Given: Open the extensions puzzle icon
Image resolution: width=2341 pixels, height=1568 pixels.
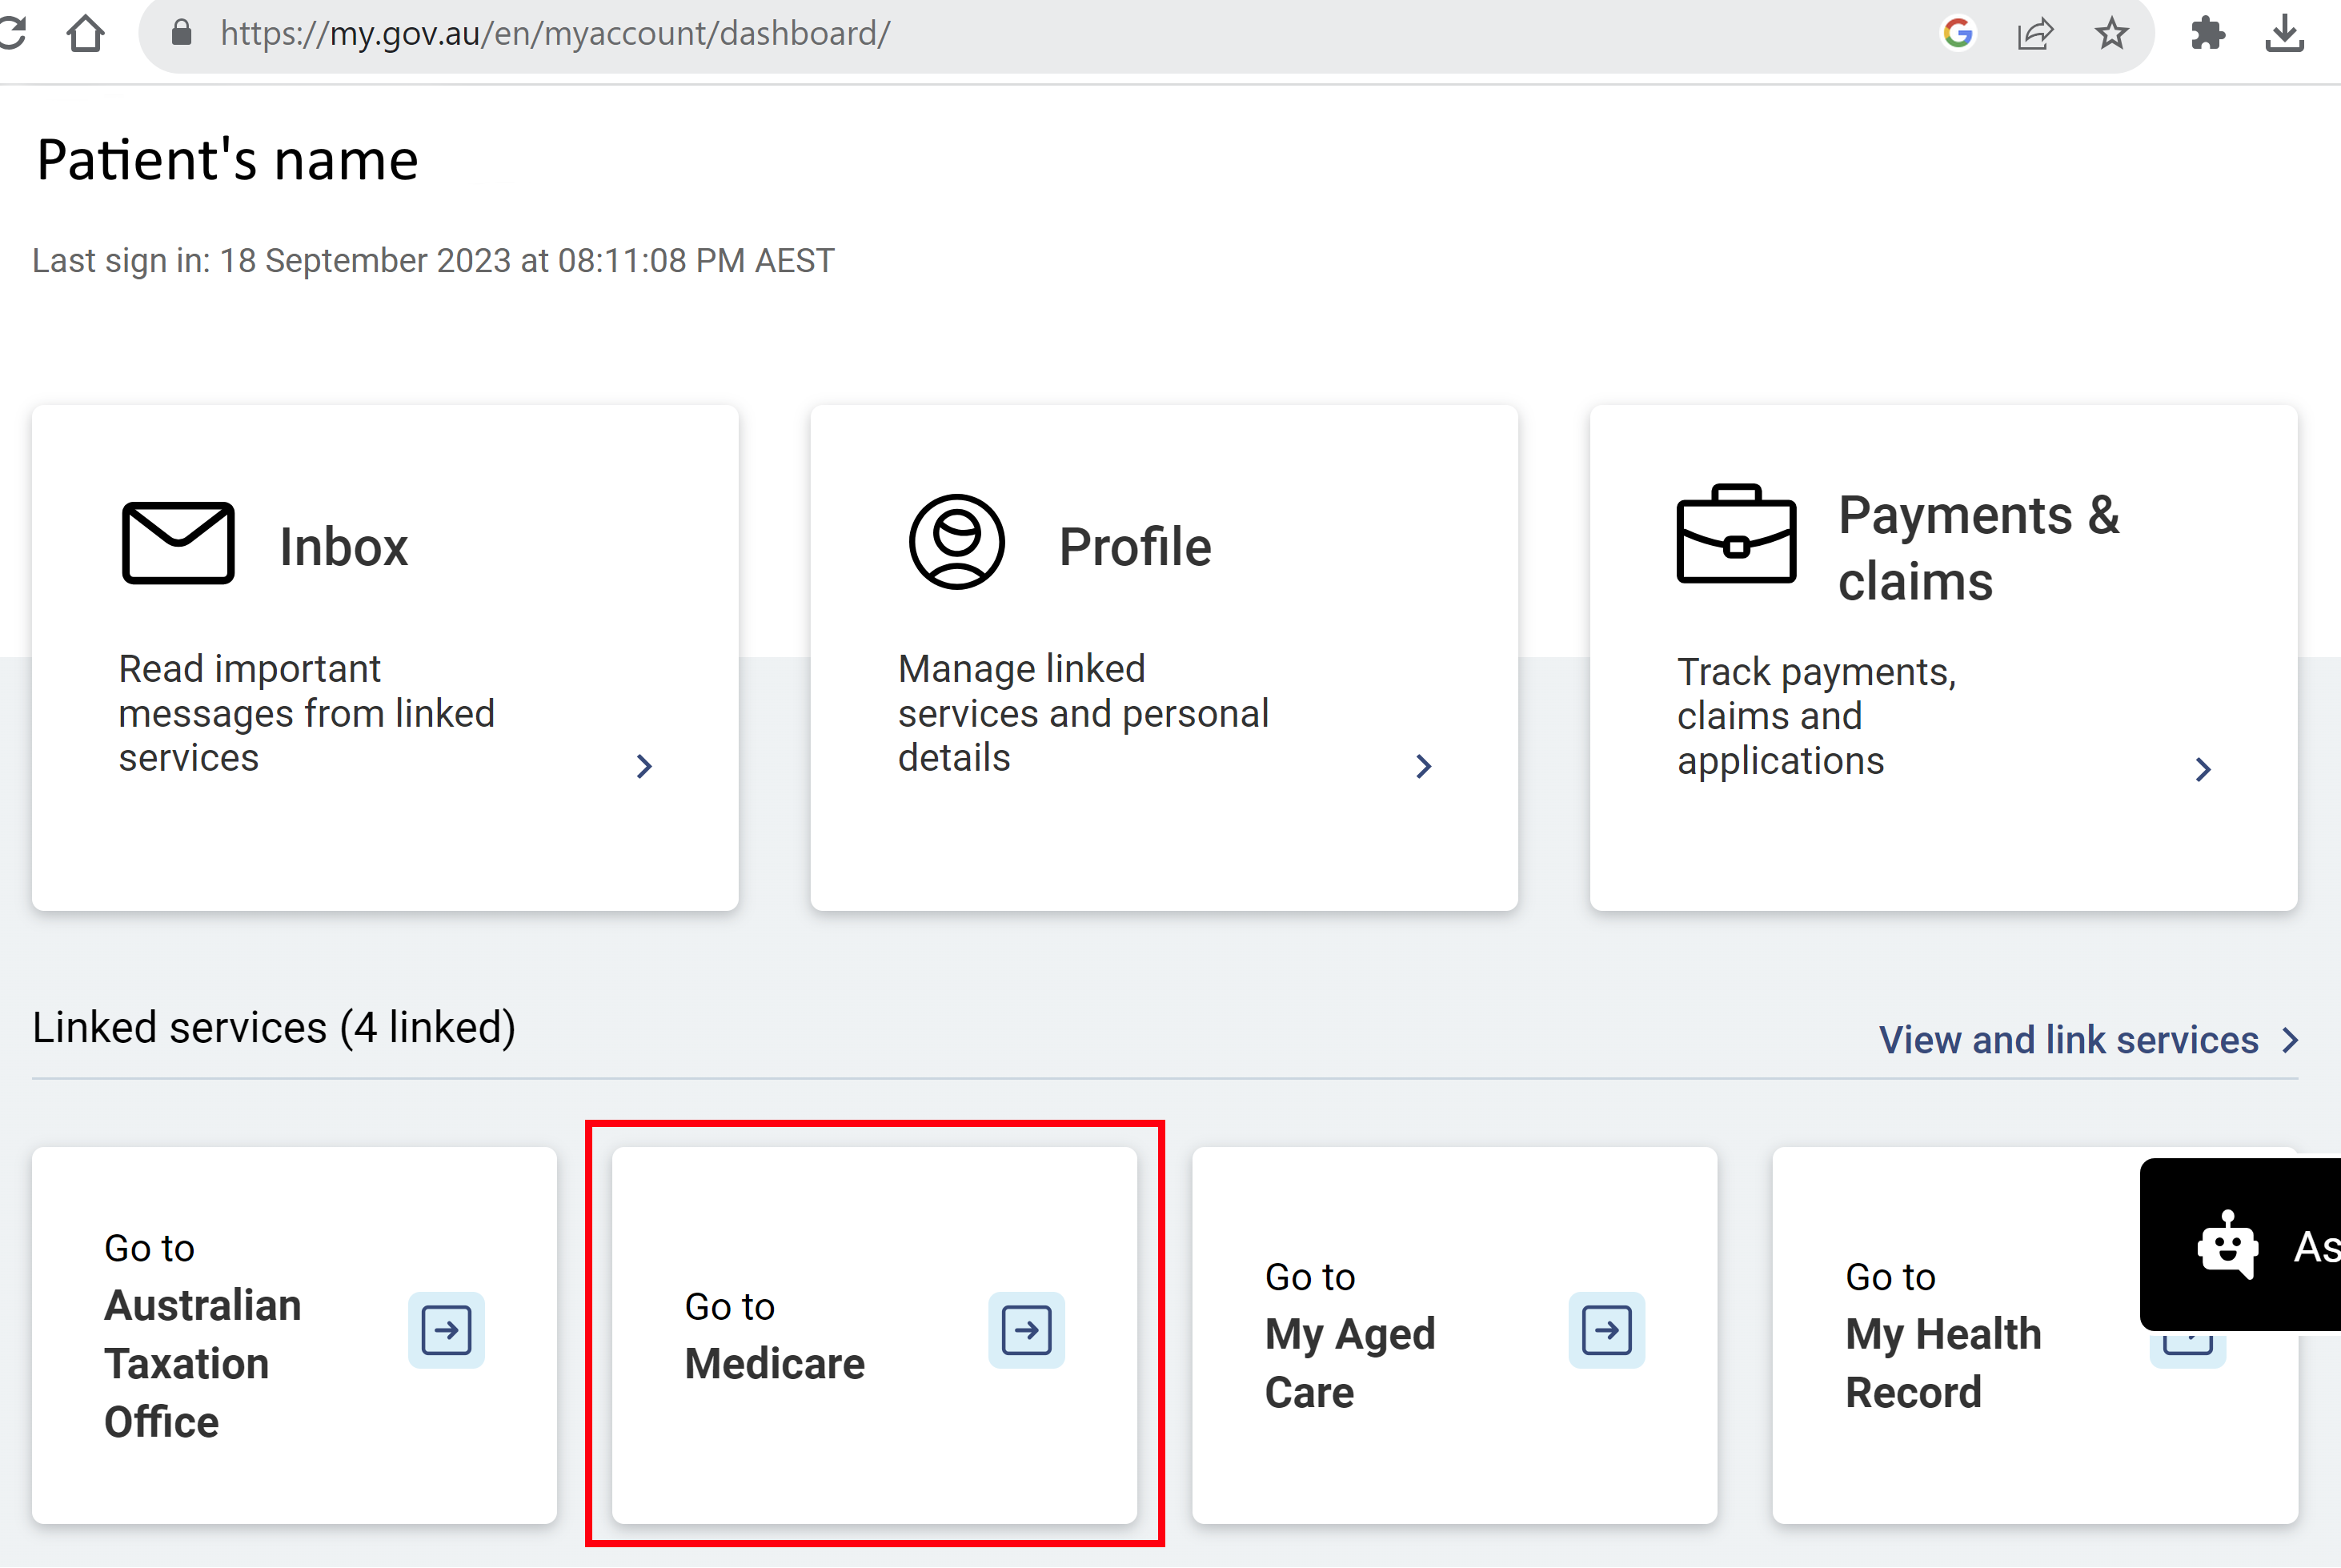Looking at the screenshot, I should [2207, 34].
